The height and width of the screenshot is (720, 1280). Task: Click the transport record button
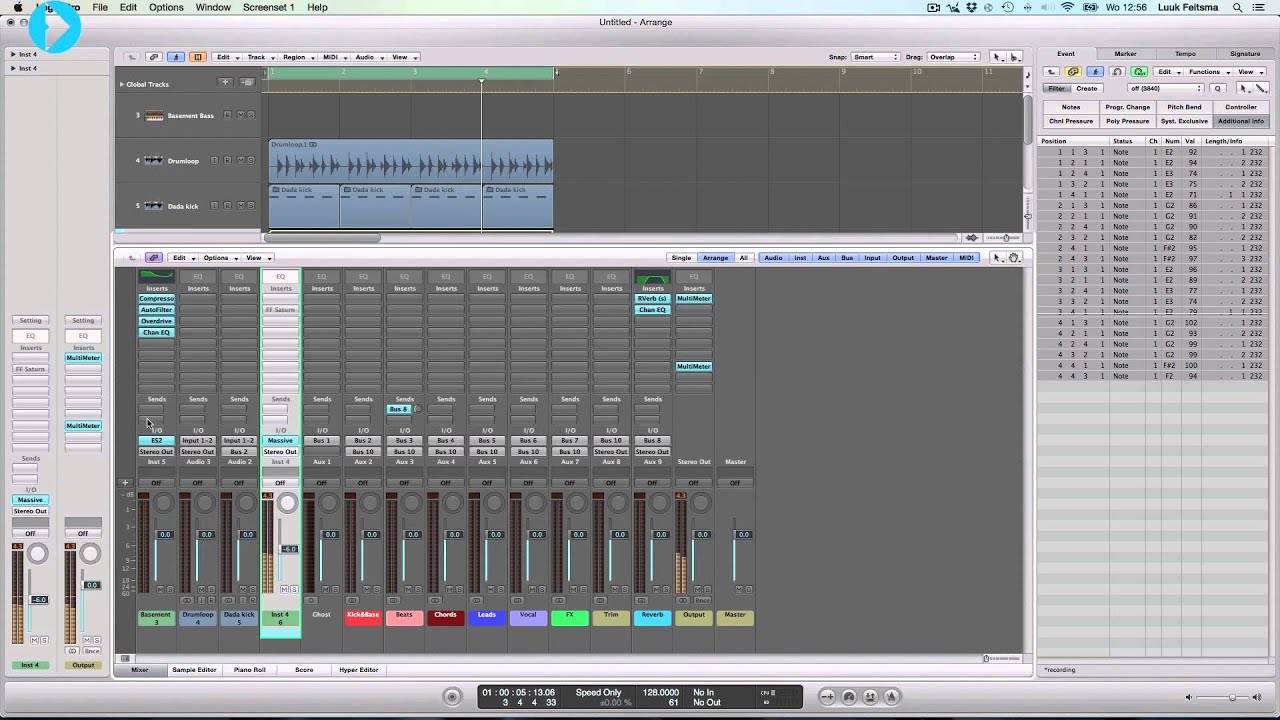(452, 697)
